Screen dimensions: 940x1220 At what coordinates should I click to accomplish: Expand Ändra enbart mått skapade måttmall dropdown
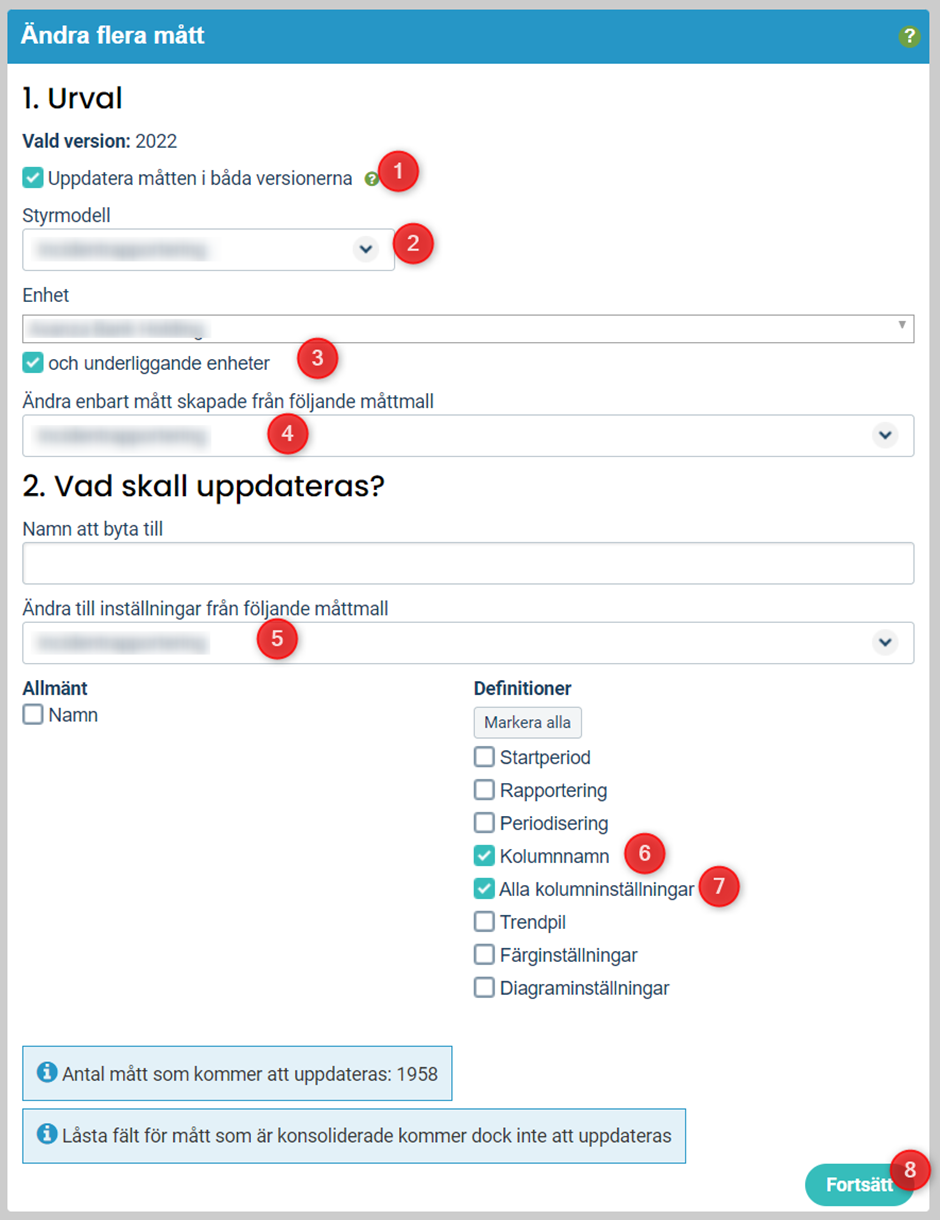[468, 435]
